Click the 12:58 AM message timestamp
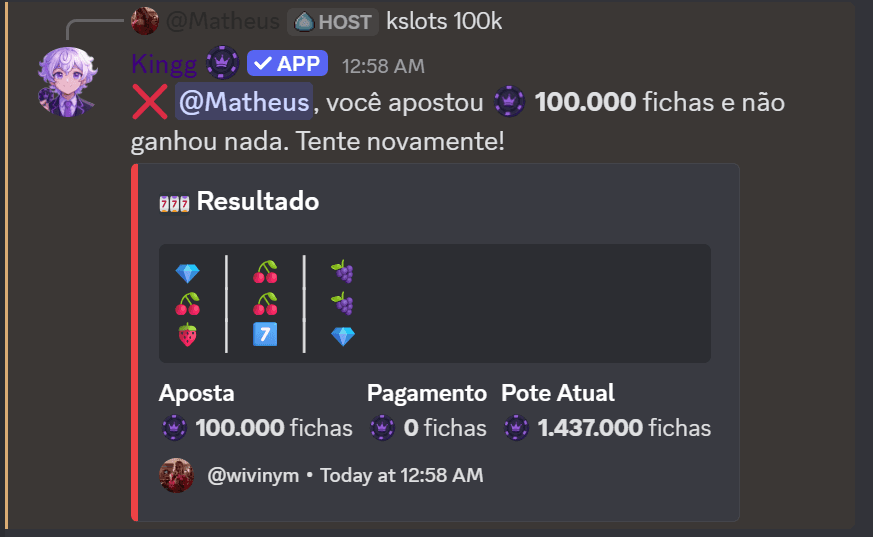 tap(383, 66)
